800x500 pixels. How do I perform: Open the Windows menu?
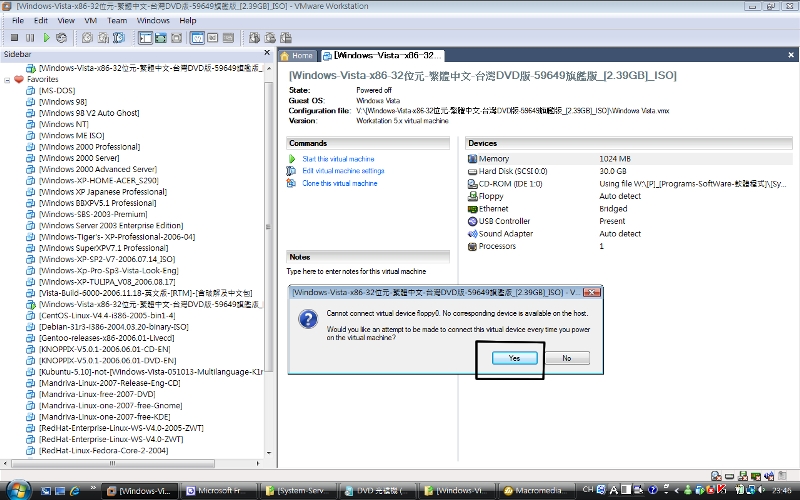pos(153,20)
